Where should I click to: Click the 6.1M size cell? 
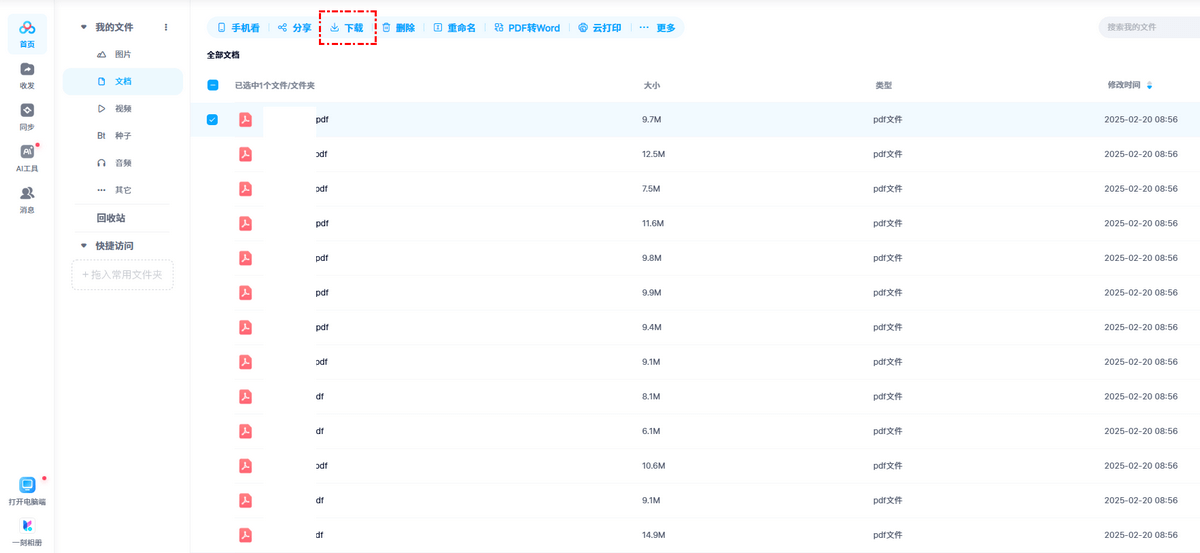651,431
